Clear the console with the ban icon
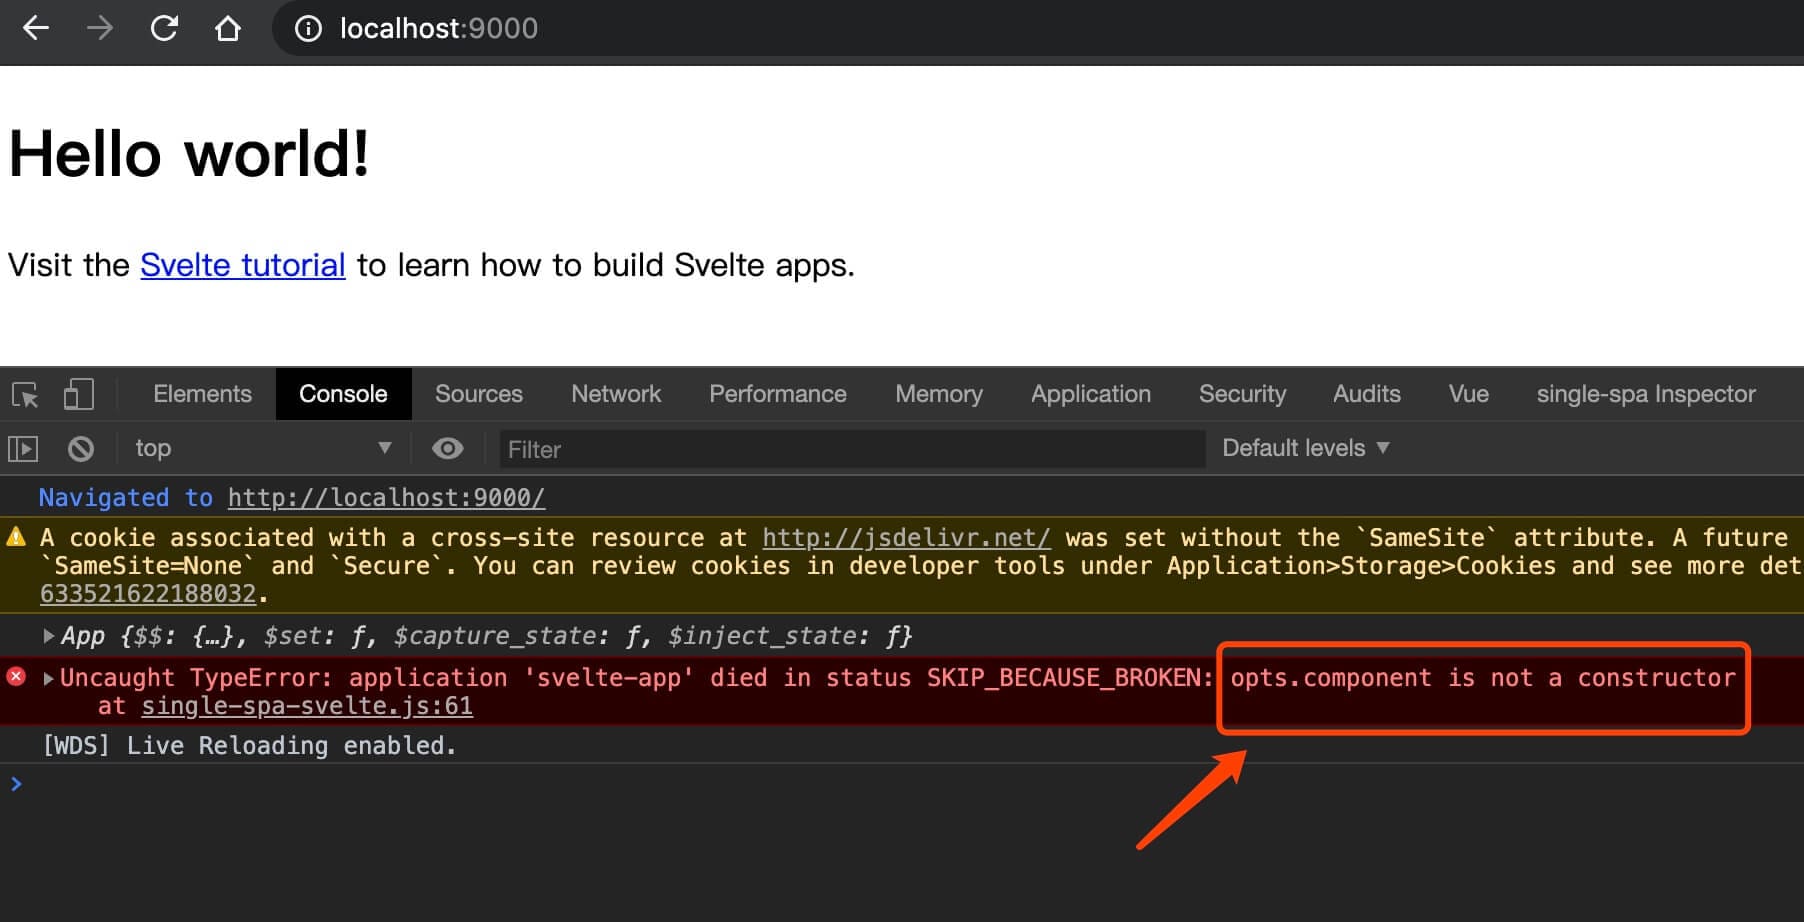This screenshot has width=1804, height=922. coord(81,449)
